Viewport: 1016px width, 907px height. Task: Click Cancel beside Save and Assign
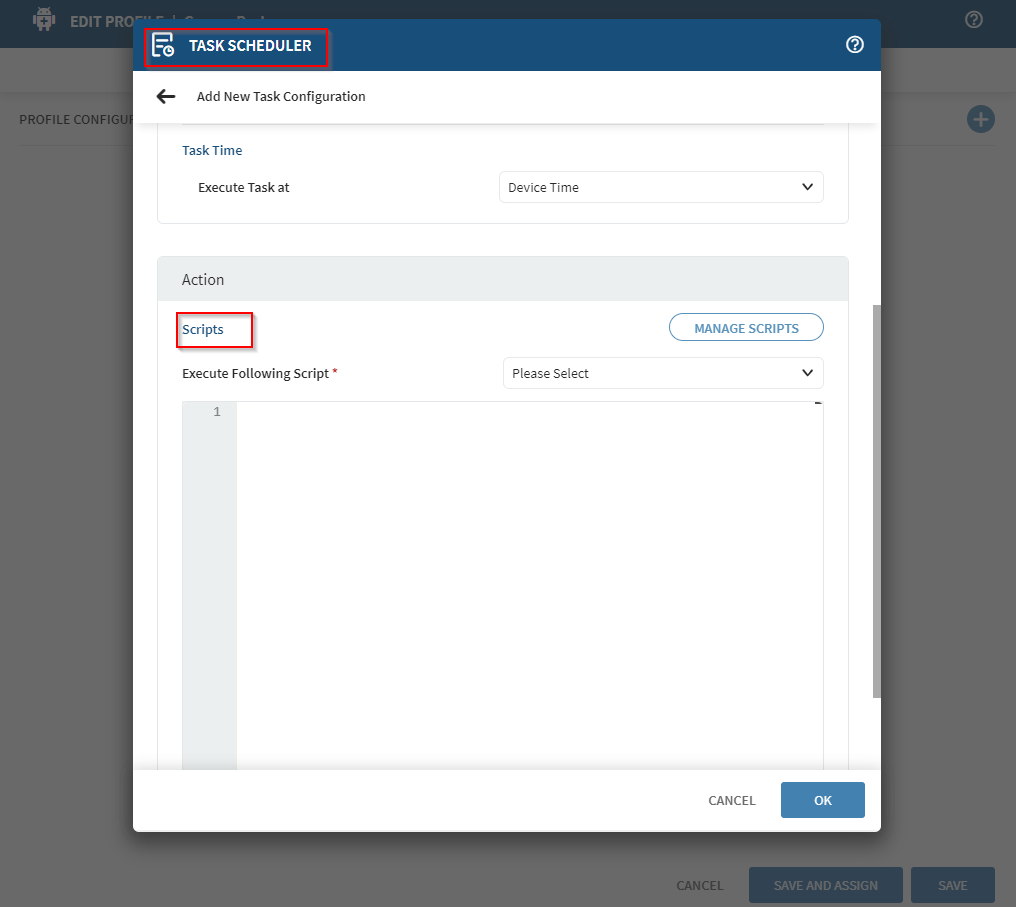(x=699, y=885)
